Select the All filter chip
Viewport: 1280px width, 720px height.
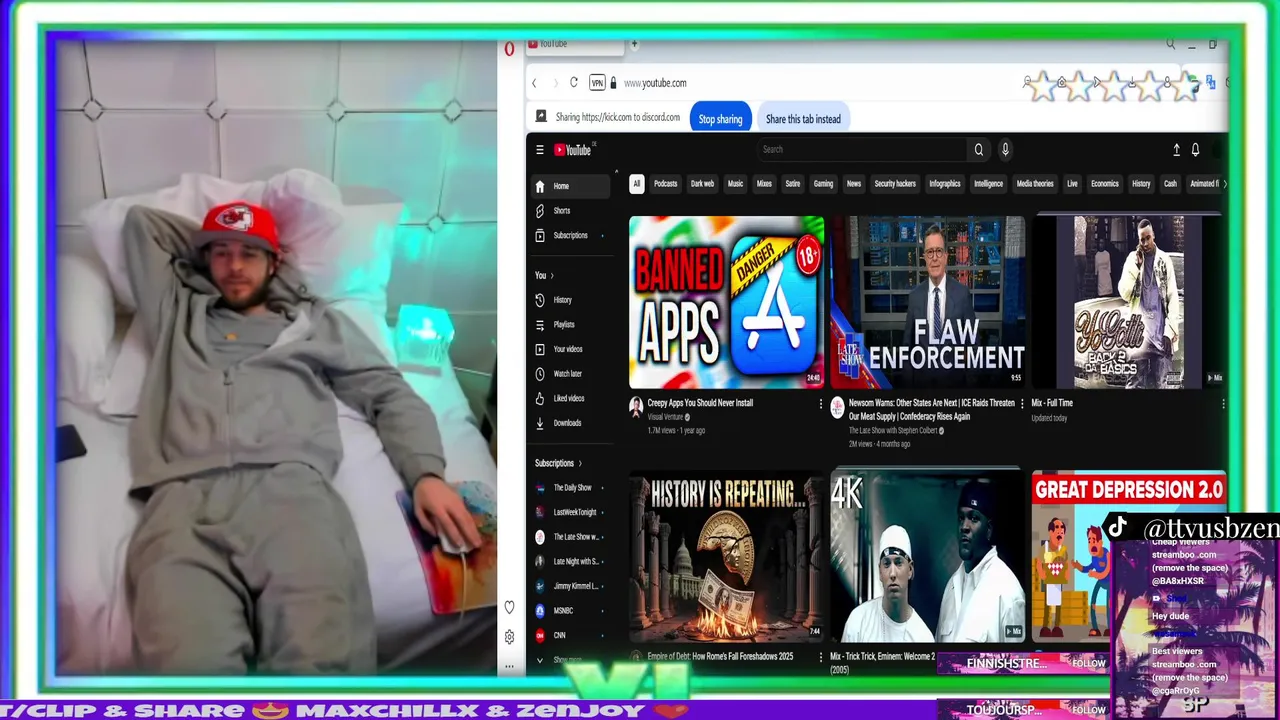pos(636,184)
